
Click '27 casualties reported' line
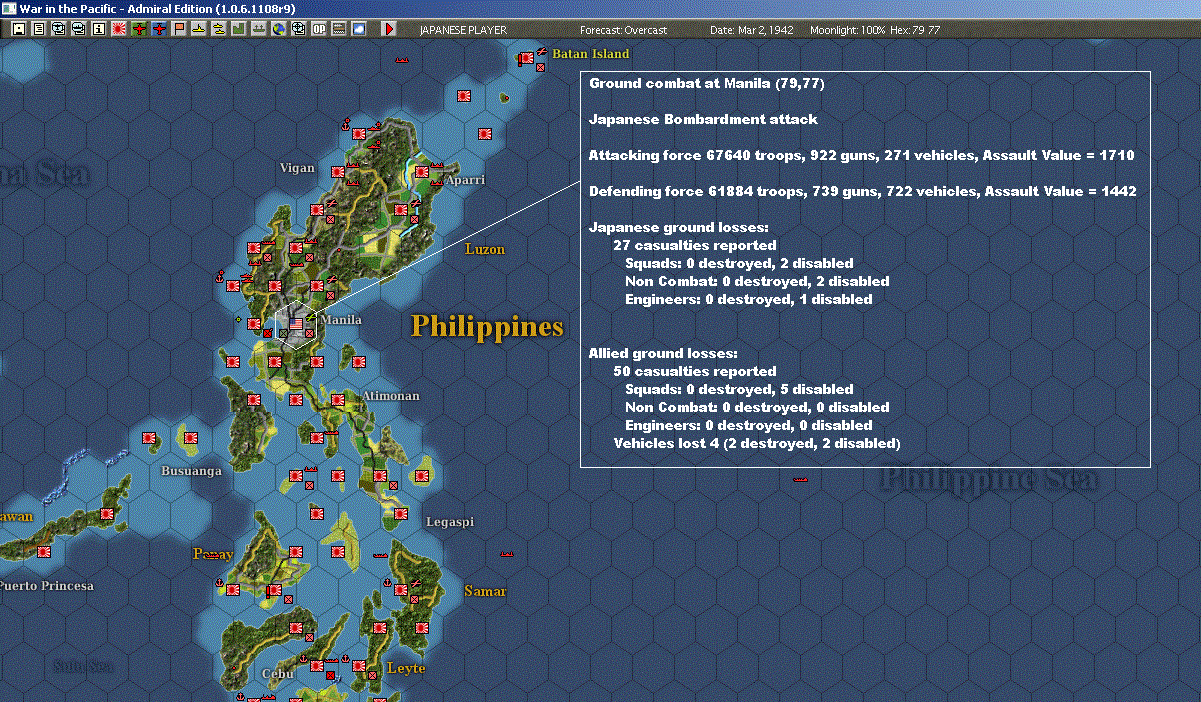click(695, 245)
